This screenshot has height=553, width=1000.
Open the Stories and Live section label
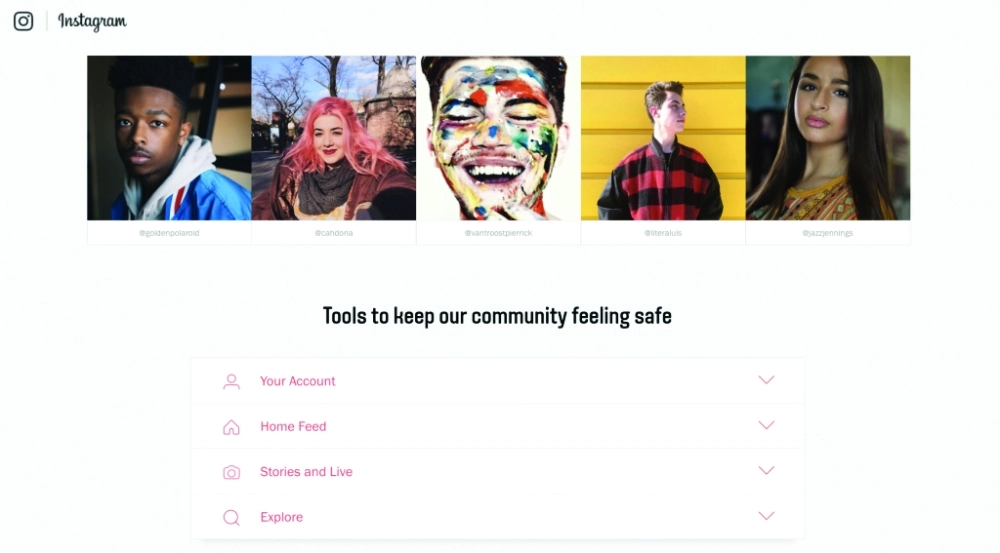[306, 472]
